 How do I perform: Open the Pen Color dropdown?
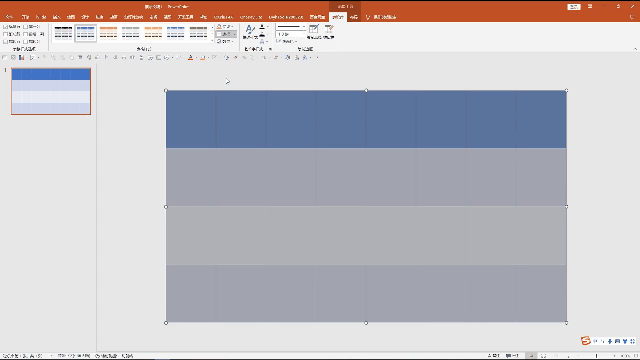pyautogui.click(x=287, y=41)
